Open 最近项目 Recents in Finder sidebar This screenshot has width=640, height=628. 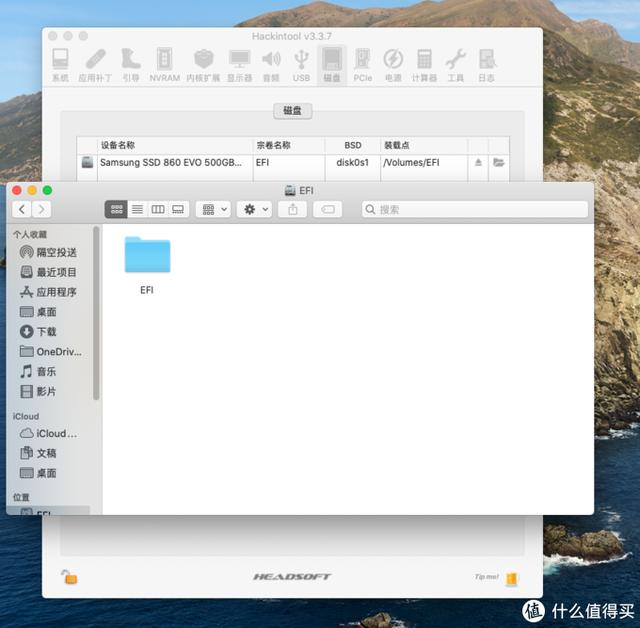coord(48,272)
